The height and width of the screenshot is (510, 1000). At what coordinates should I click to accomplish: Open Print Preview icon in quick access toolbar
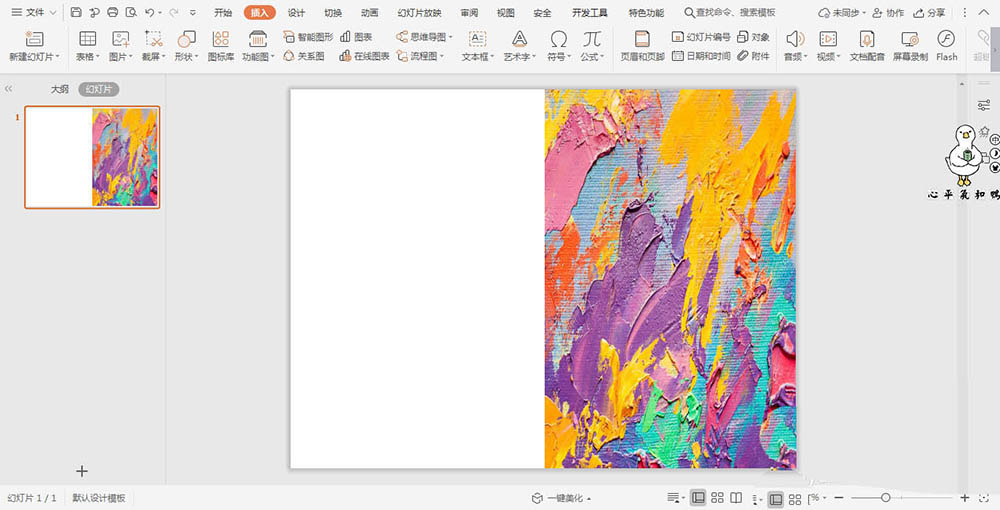click(x=131, y=12)
